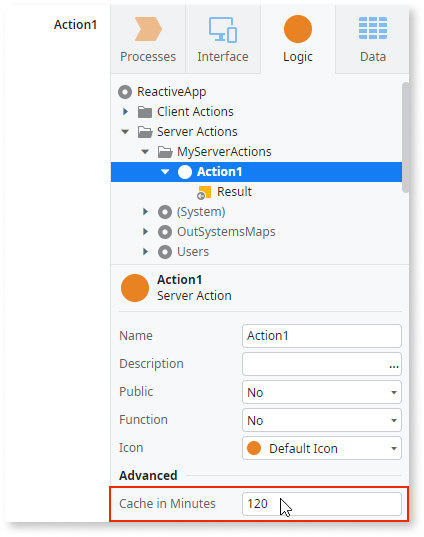
Task: Click the Description input field
Action: [x=322, y=364]
